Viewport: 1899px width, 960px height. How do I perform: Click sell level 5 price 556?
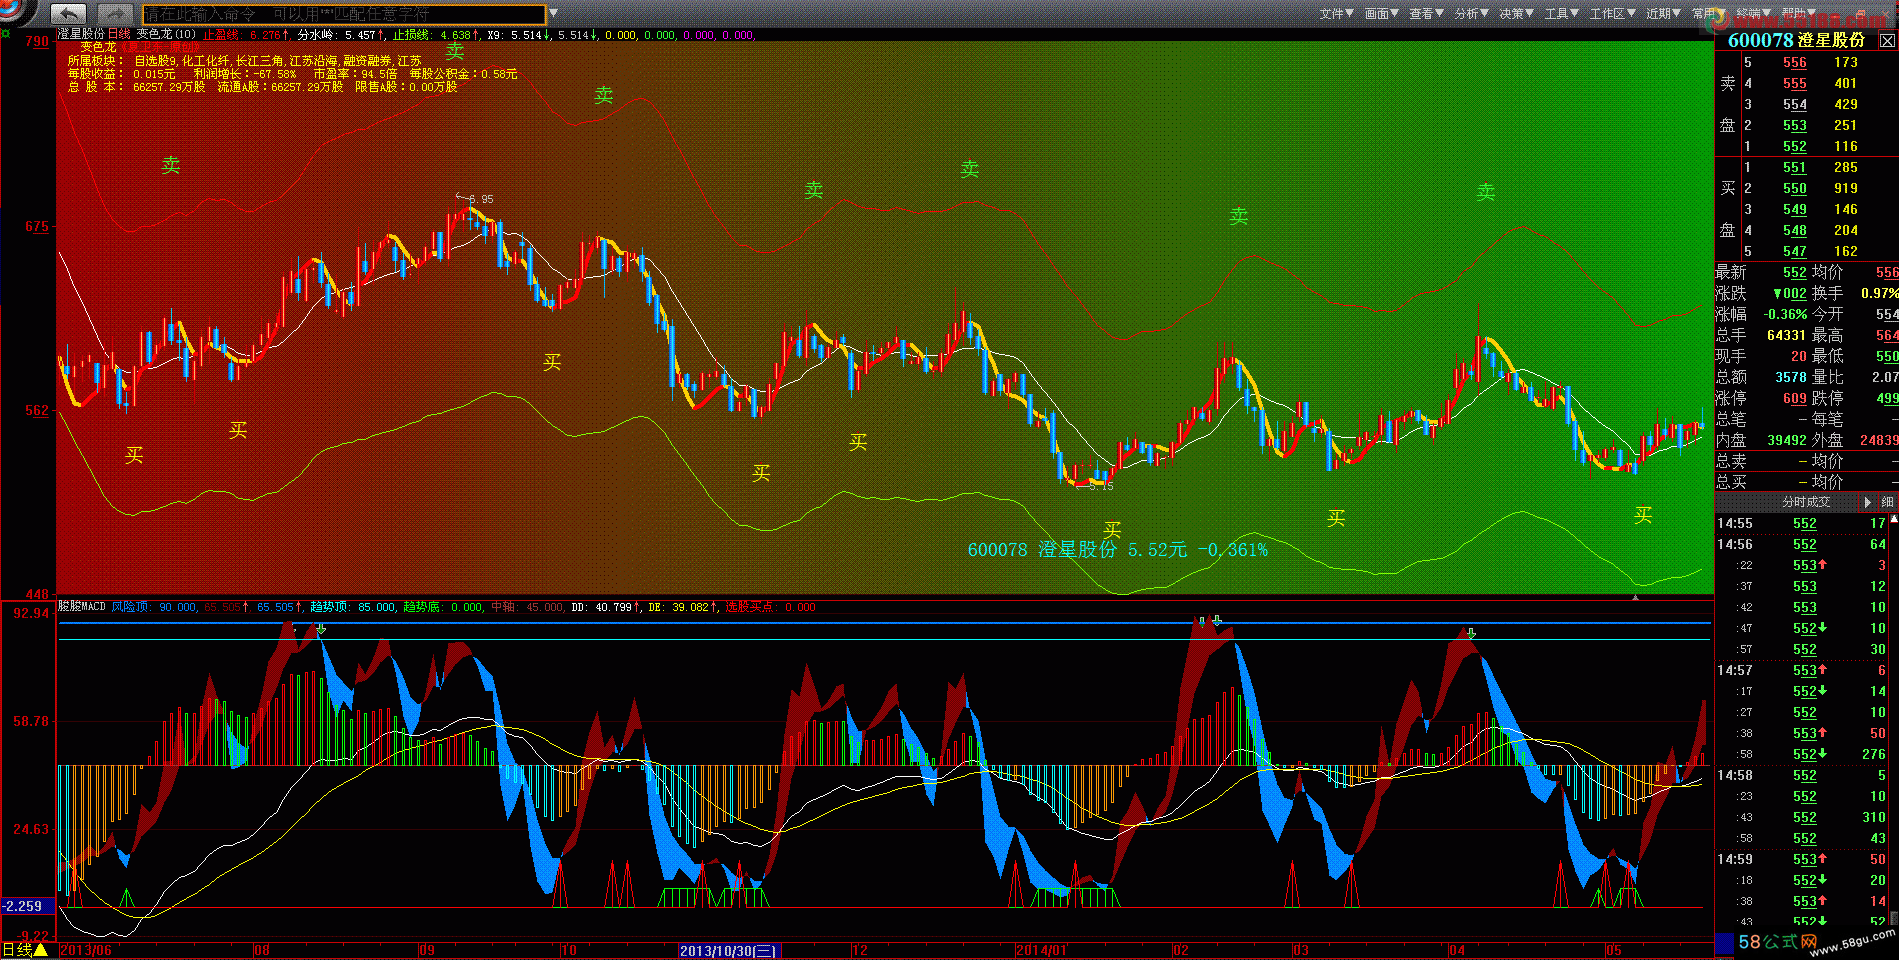click(x=1795, y=62)
